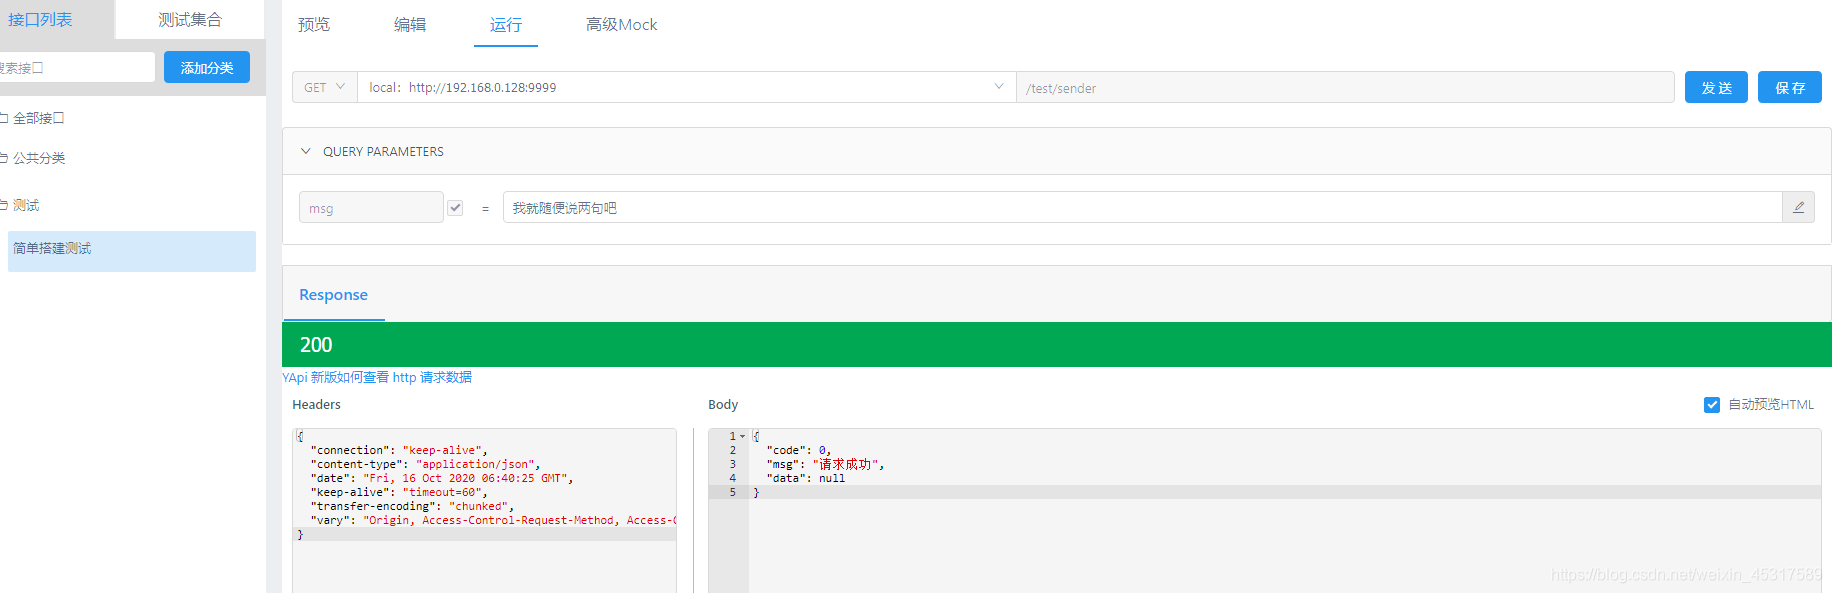The image size is (1832, 593).
Task: Click the edit pencil icon for msg value
Action: pos(1798,207)
